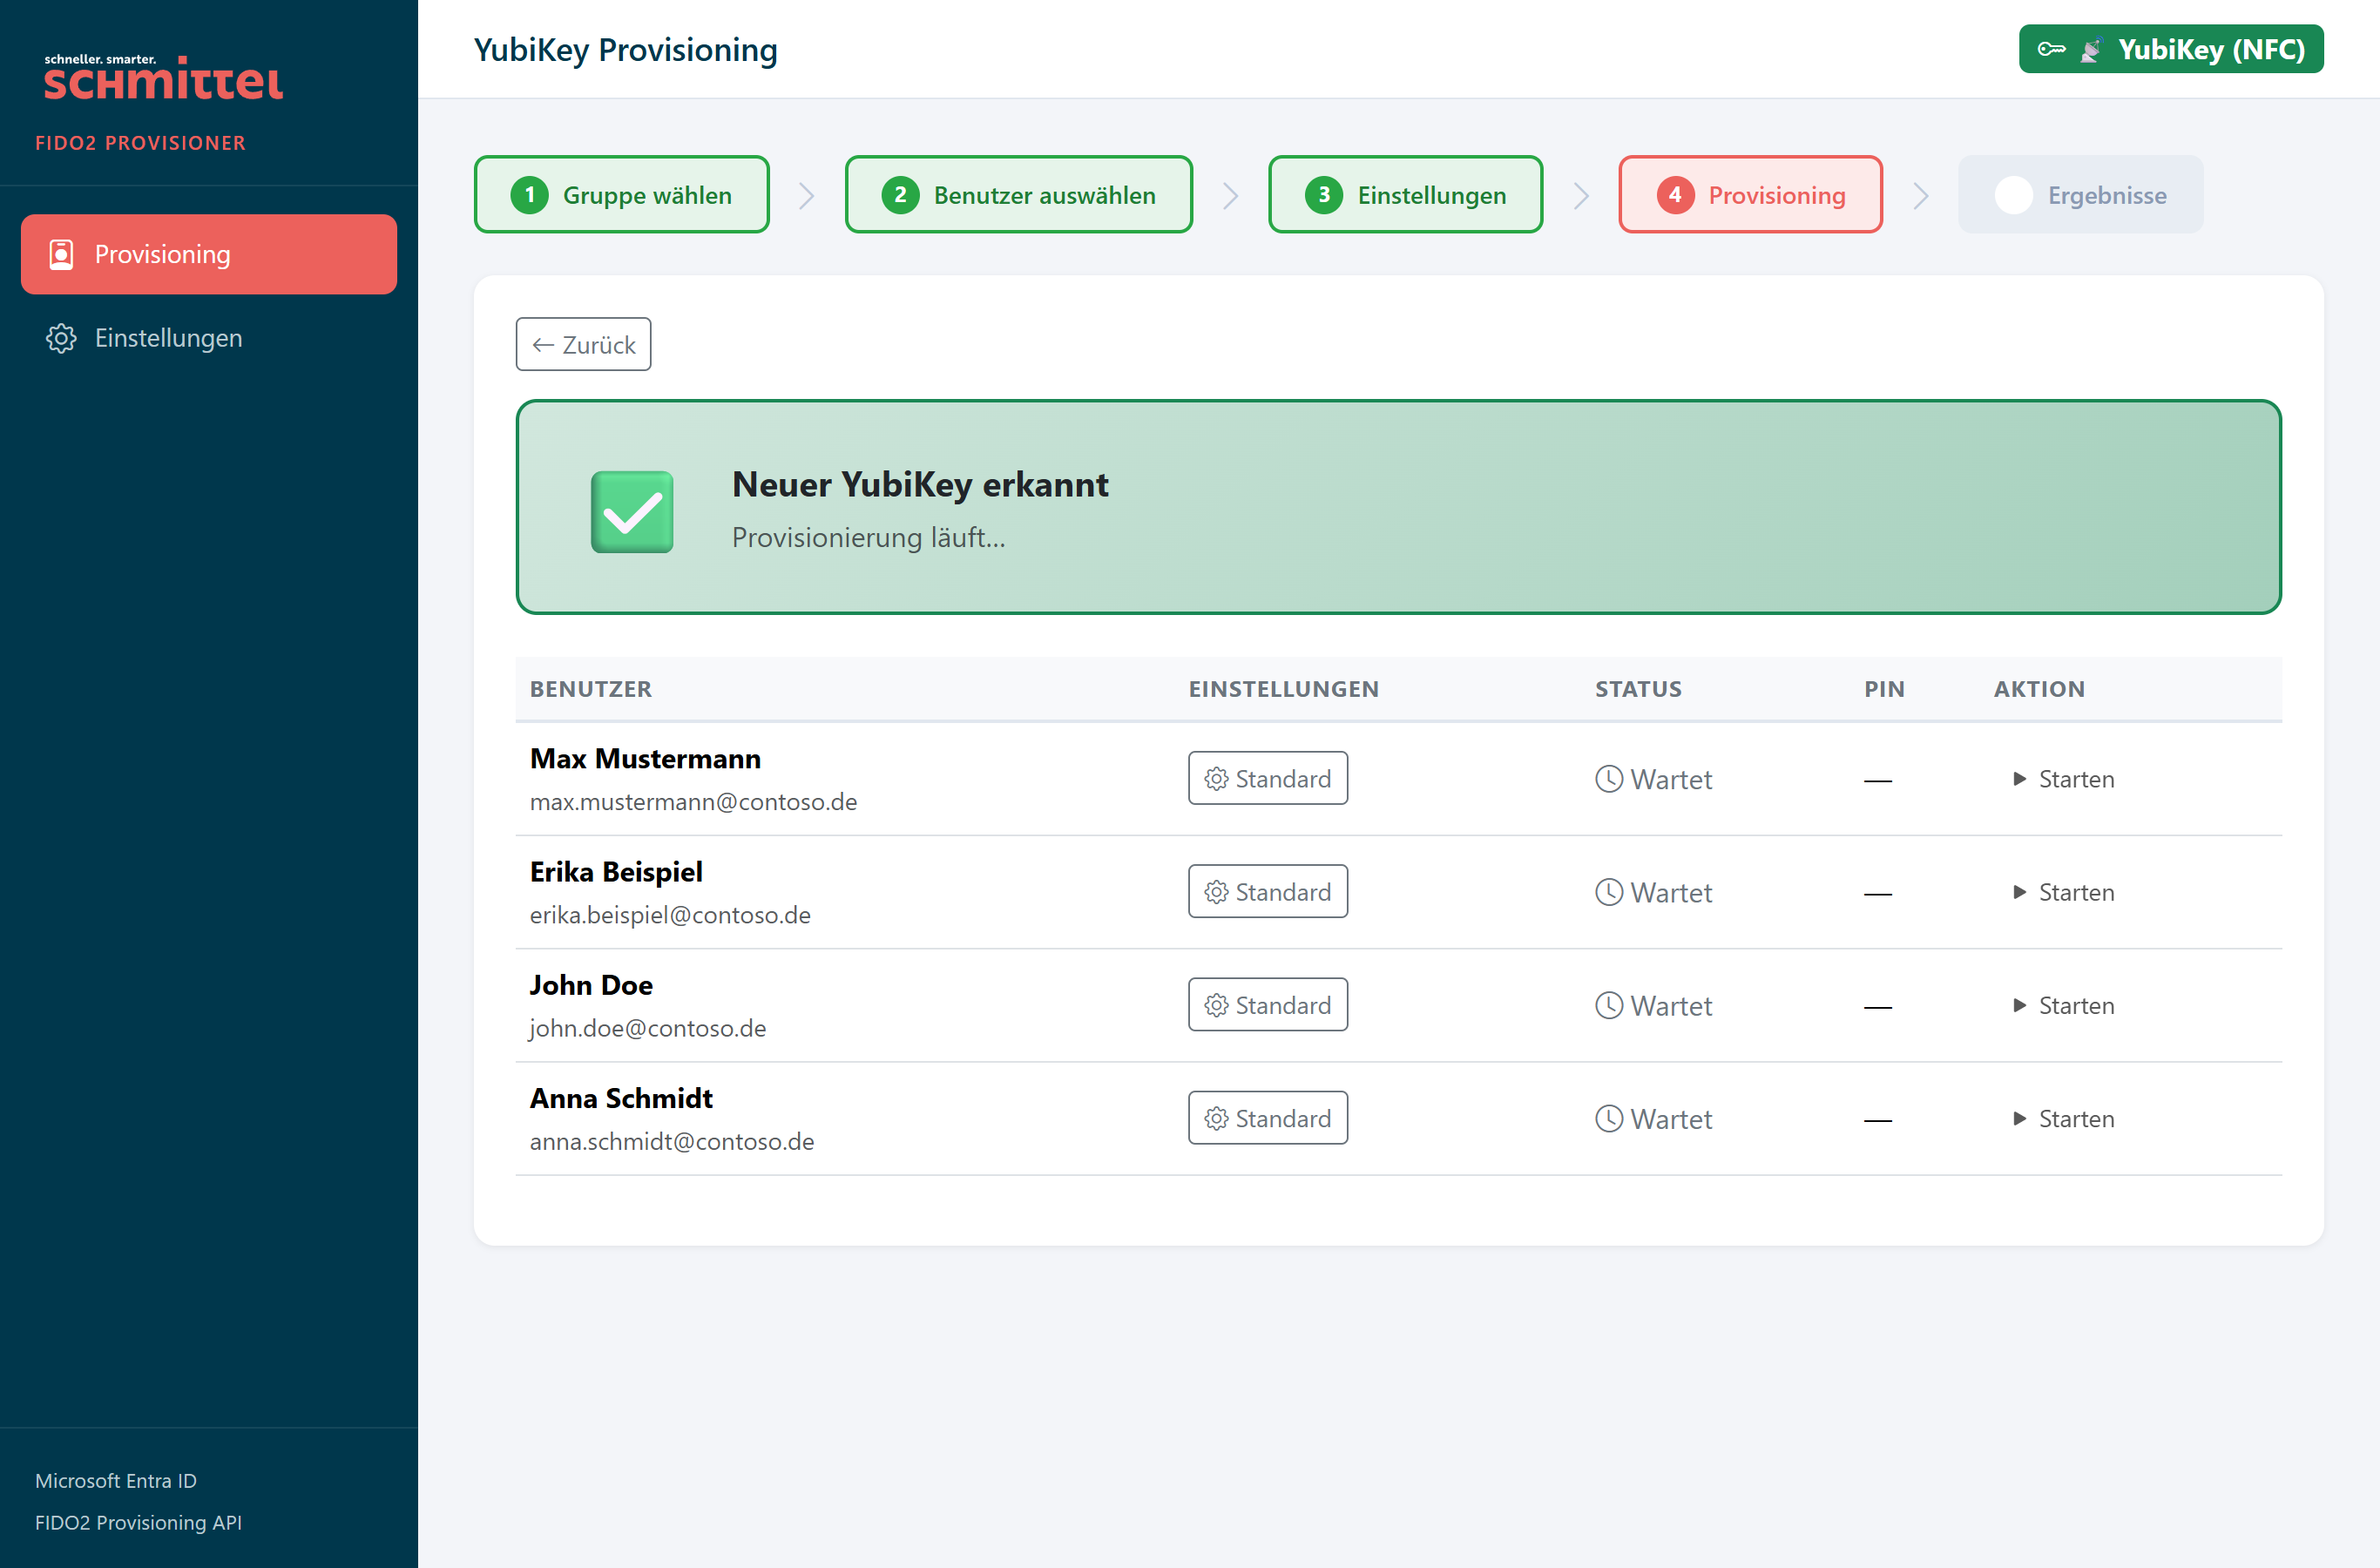Open Einstellungen via the sidebar gear icon

point(61,338)
